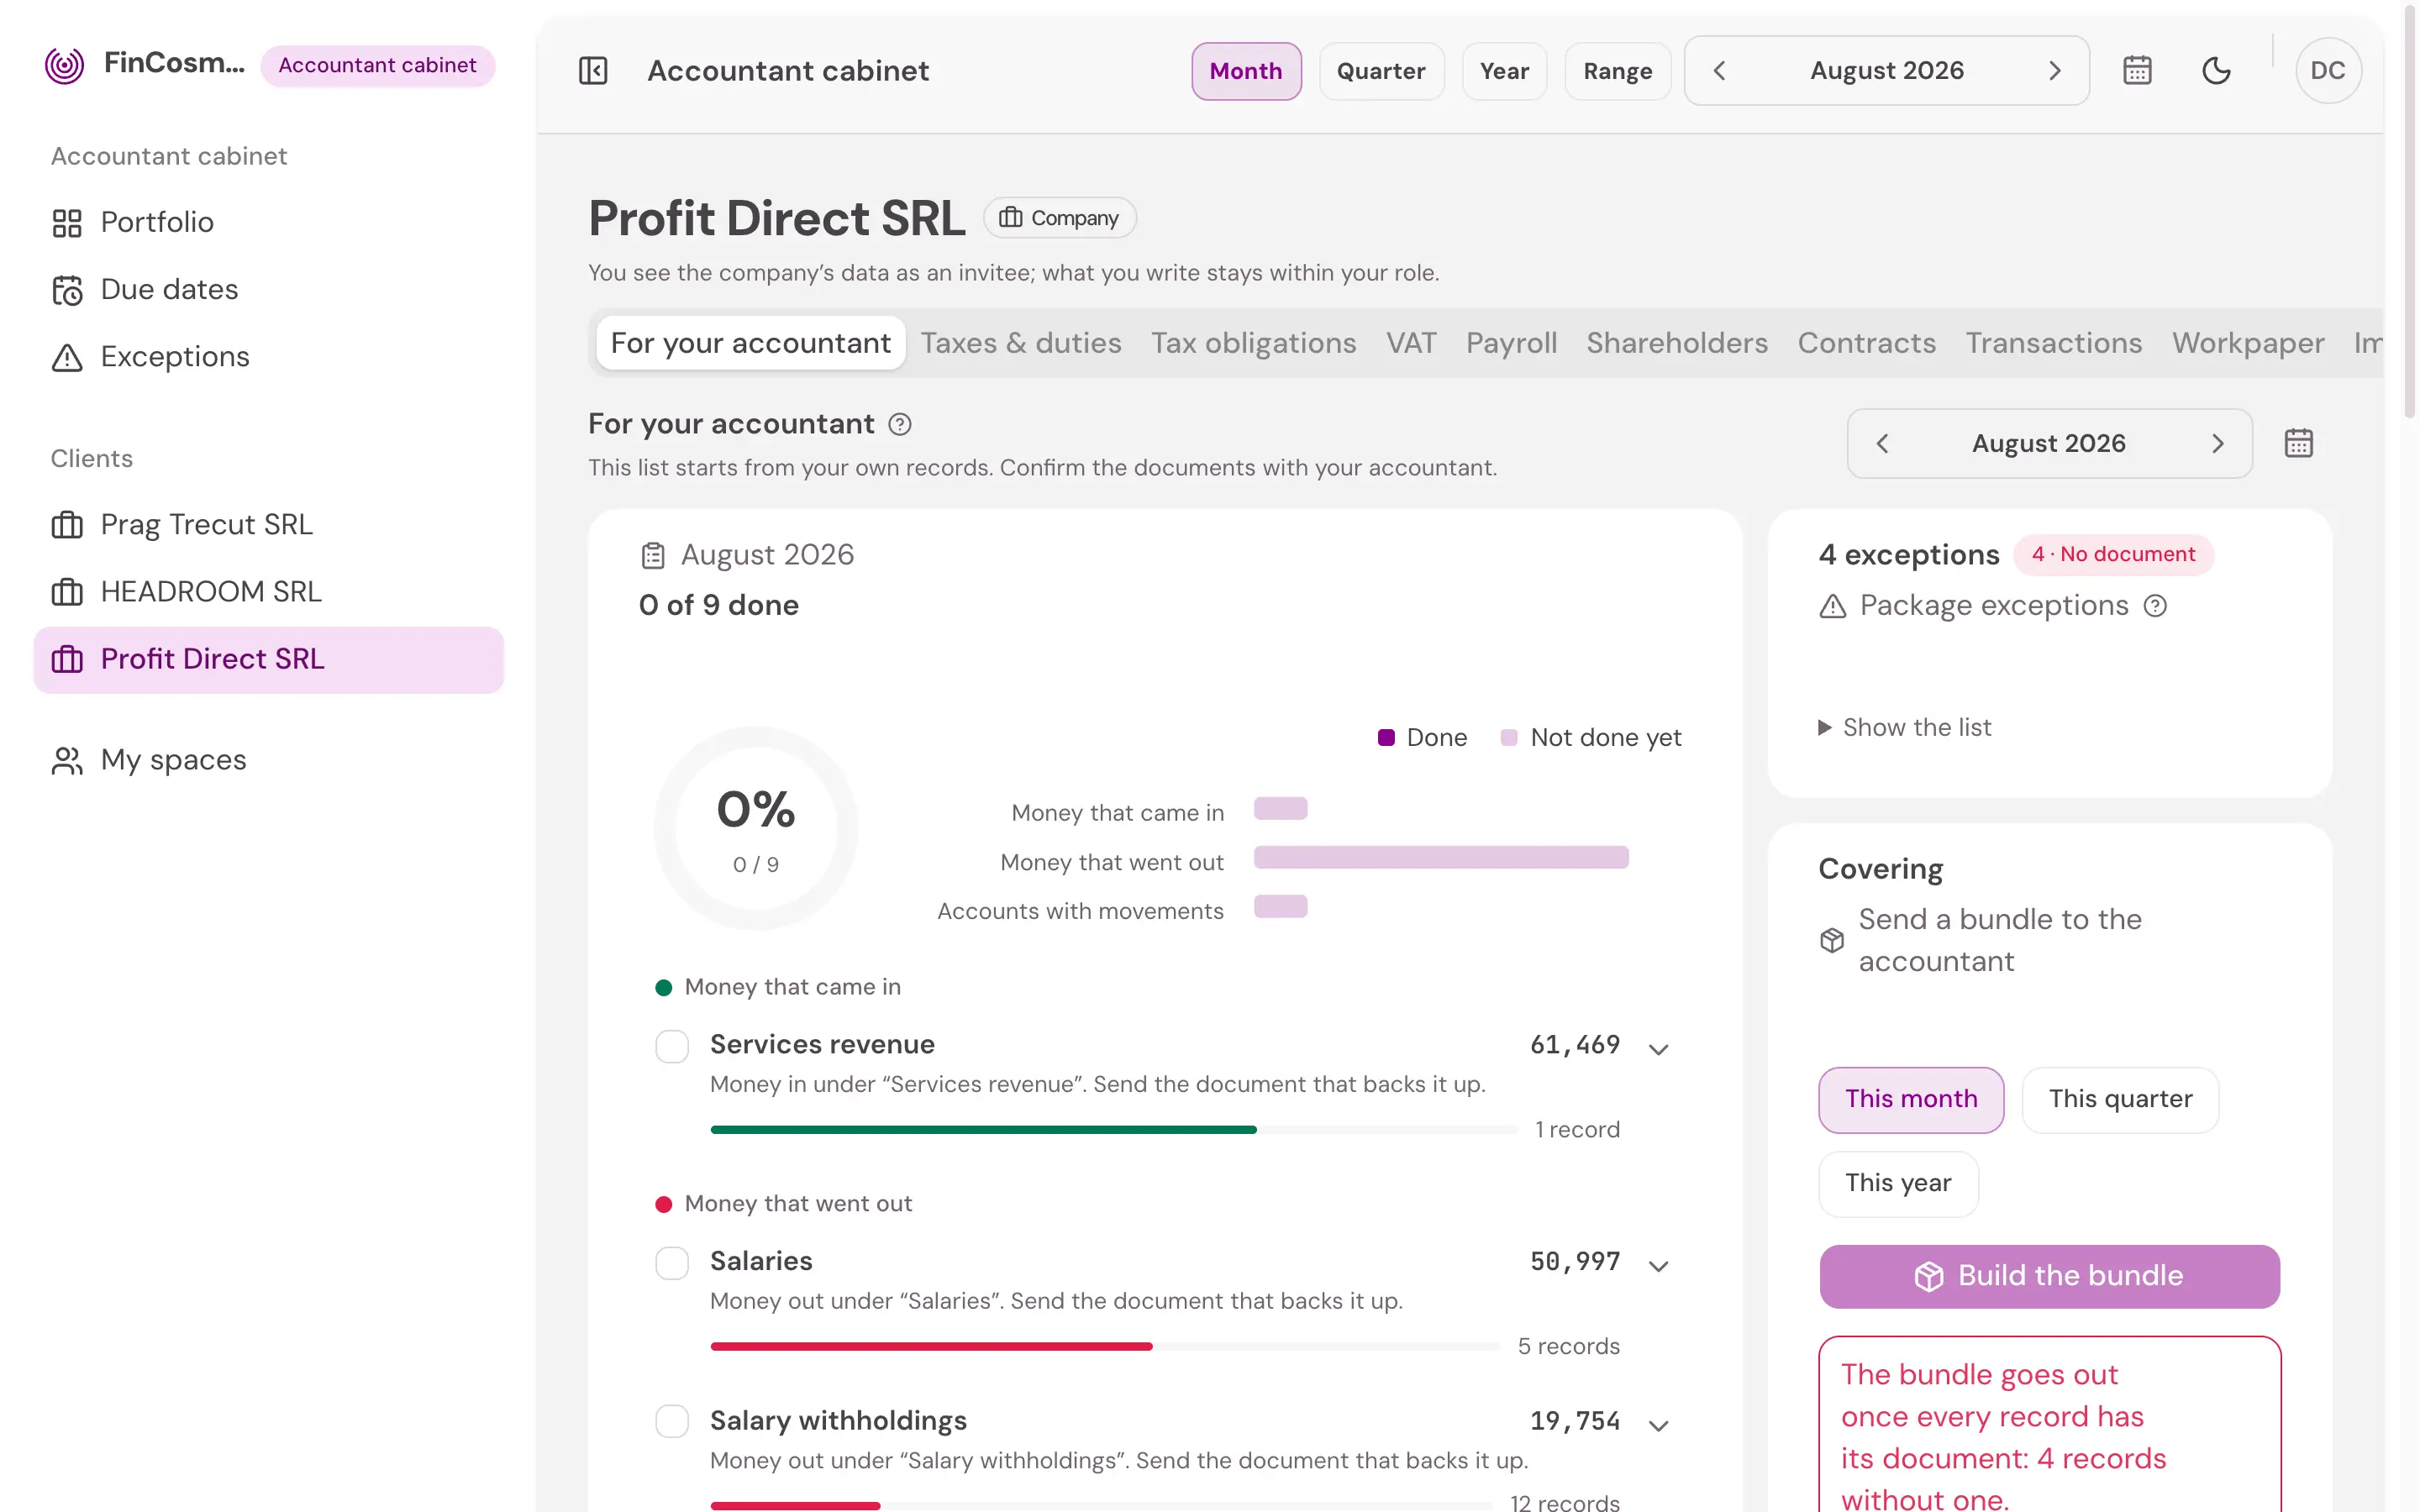Click the Not done yet legend swatch
2420x1512 pixels.
(x=1509, y=738)
